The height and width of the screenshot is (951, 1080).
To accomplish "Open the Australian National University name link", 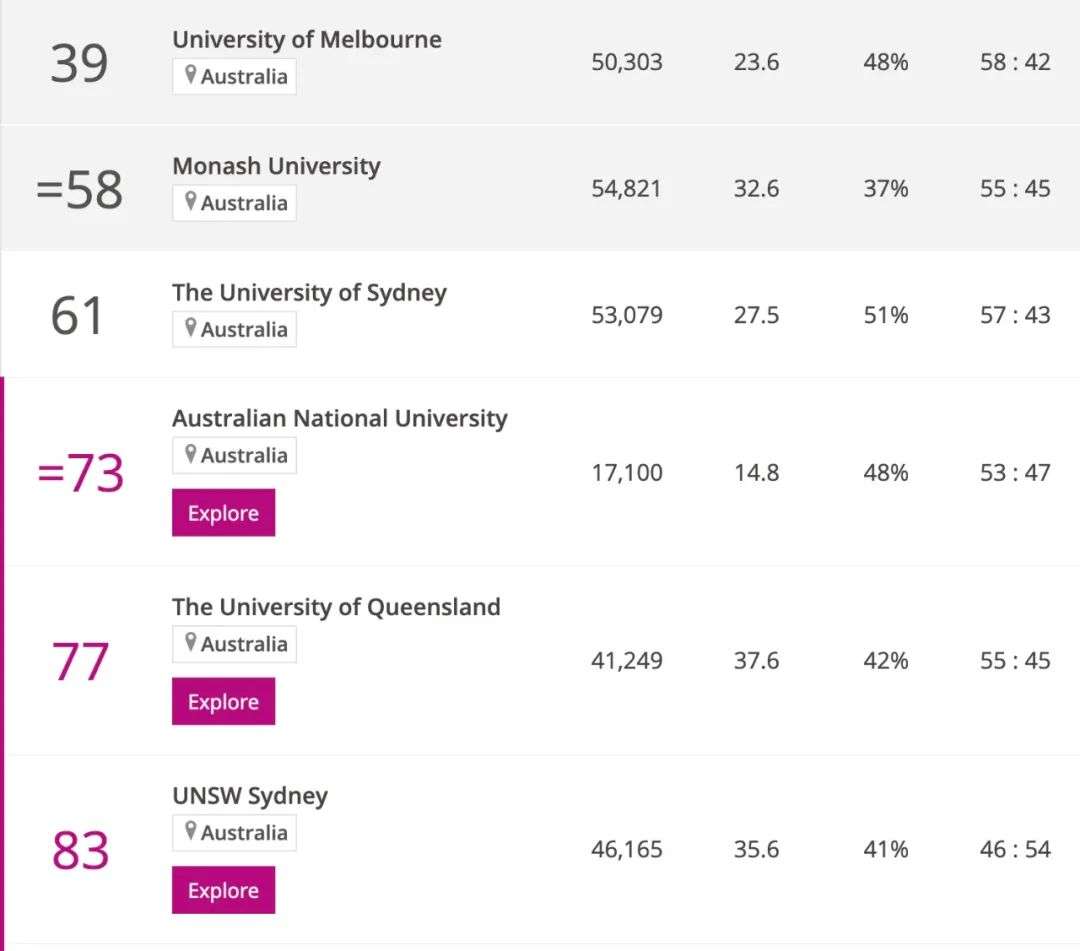I will (340, 418).
